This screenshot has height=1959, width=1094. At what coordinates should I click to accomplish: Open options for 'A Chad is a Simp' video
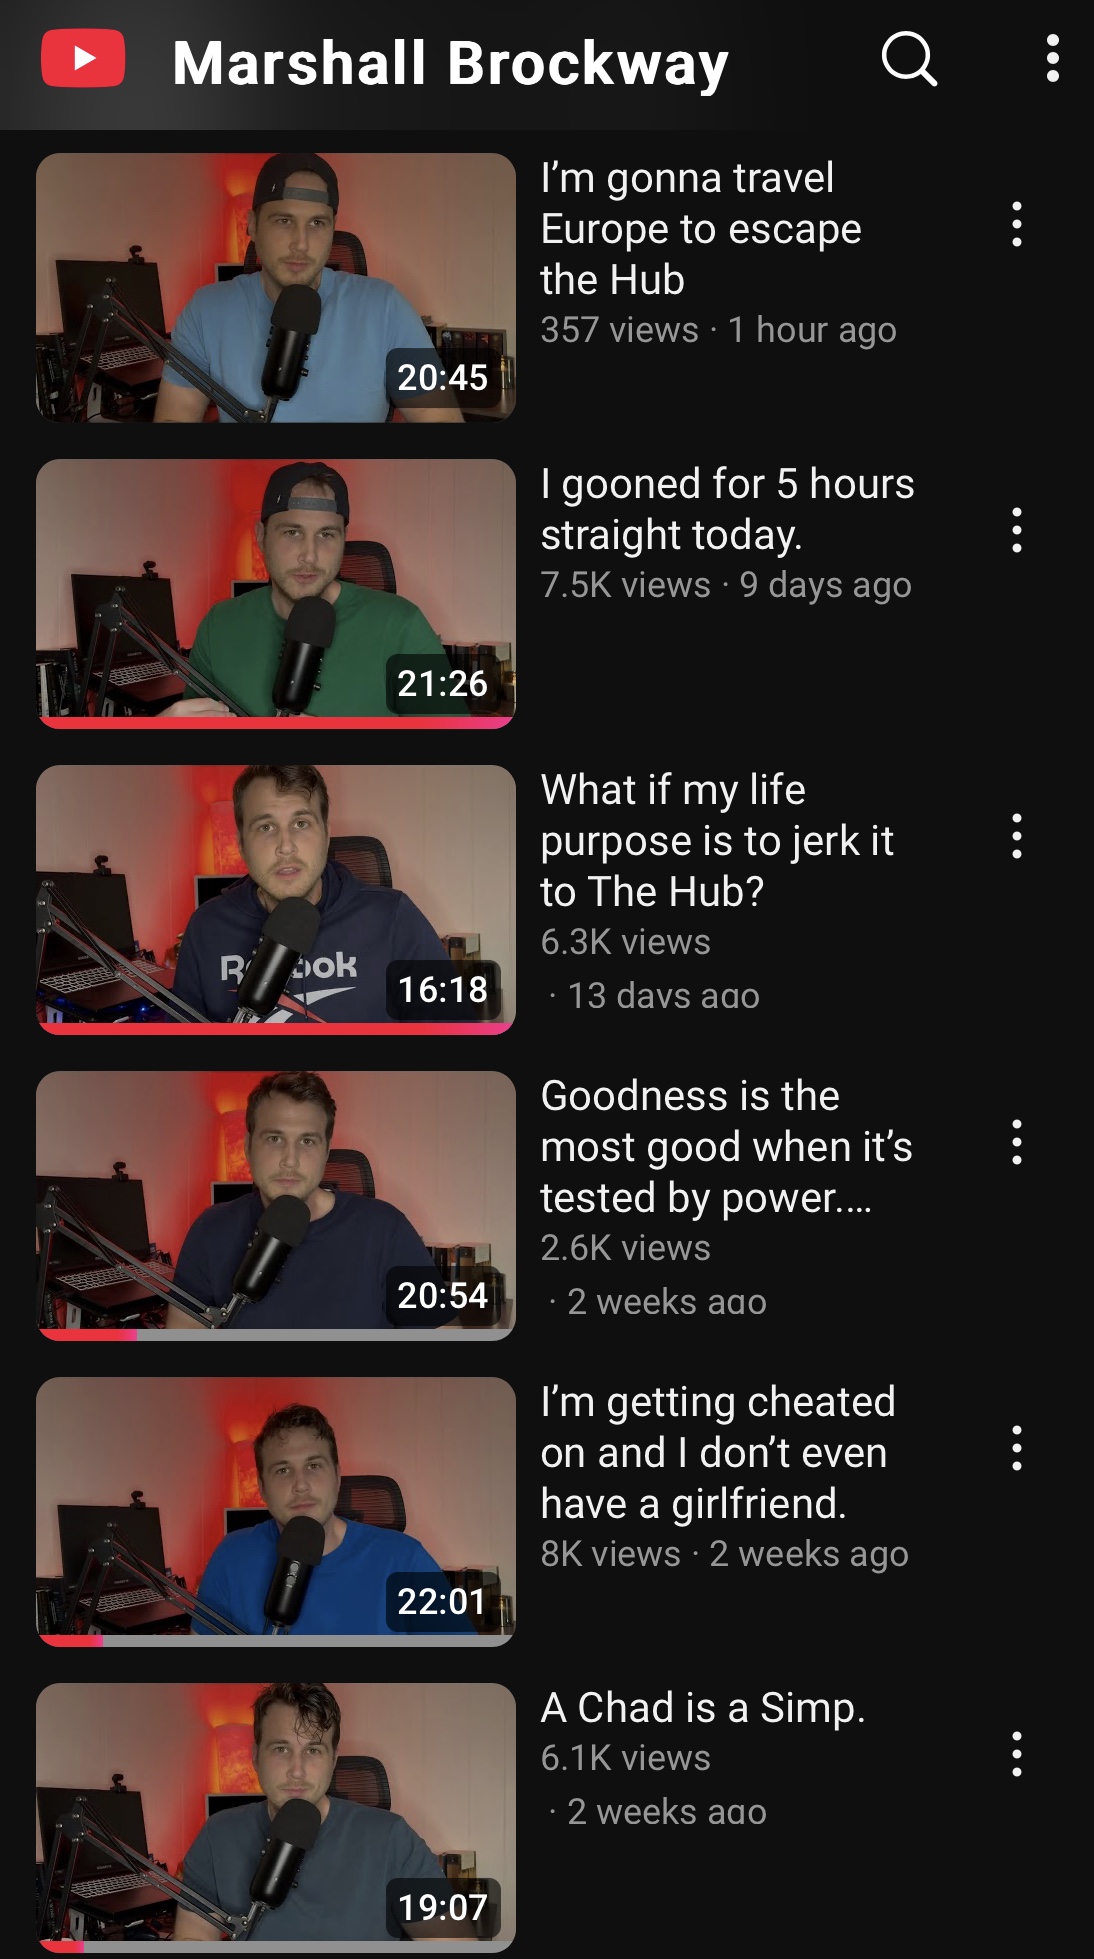click(1017, 1754)
